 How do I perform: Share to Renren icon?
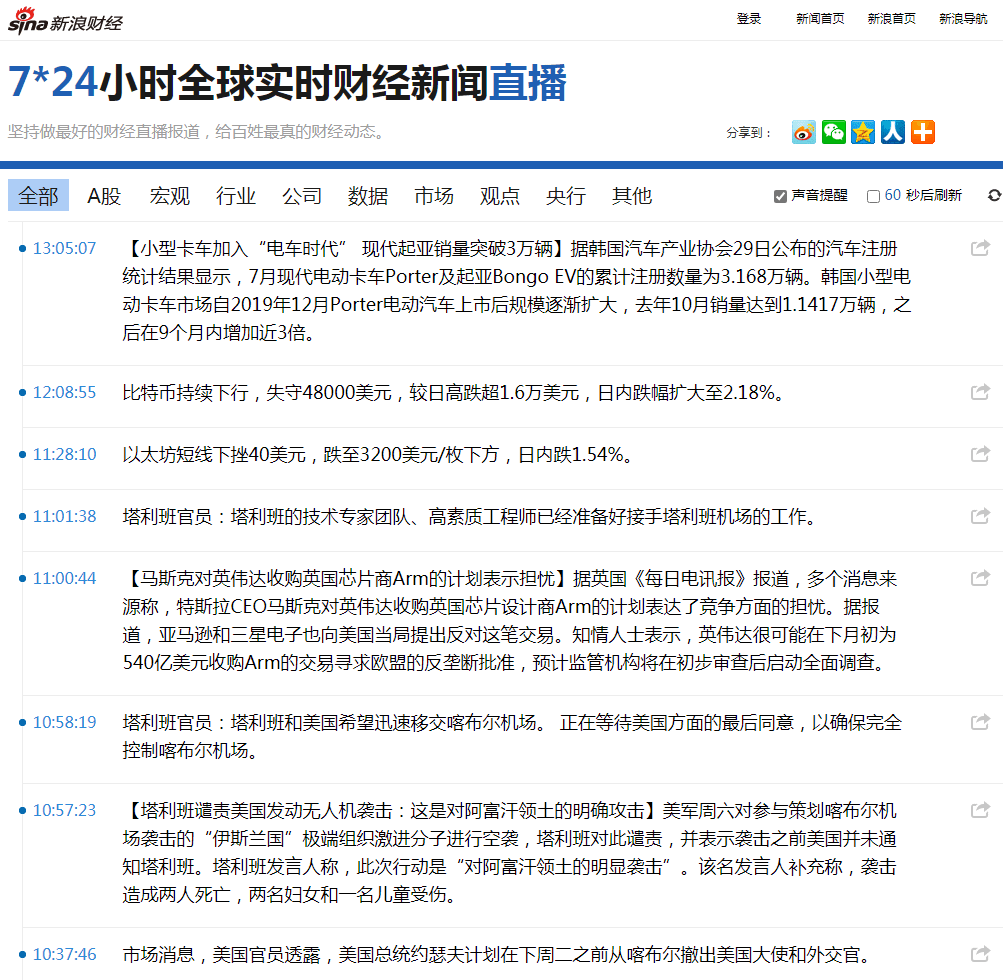coord(893,132)
